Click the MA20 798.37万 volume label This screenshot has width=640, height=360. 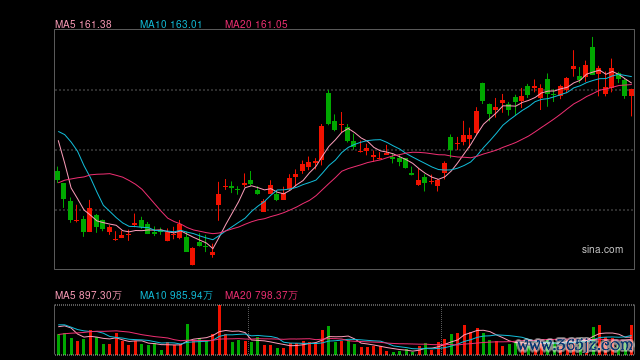click(261, 295)
